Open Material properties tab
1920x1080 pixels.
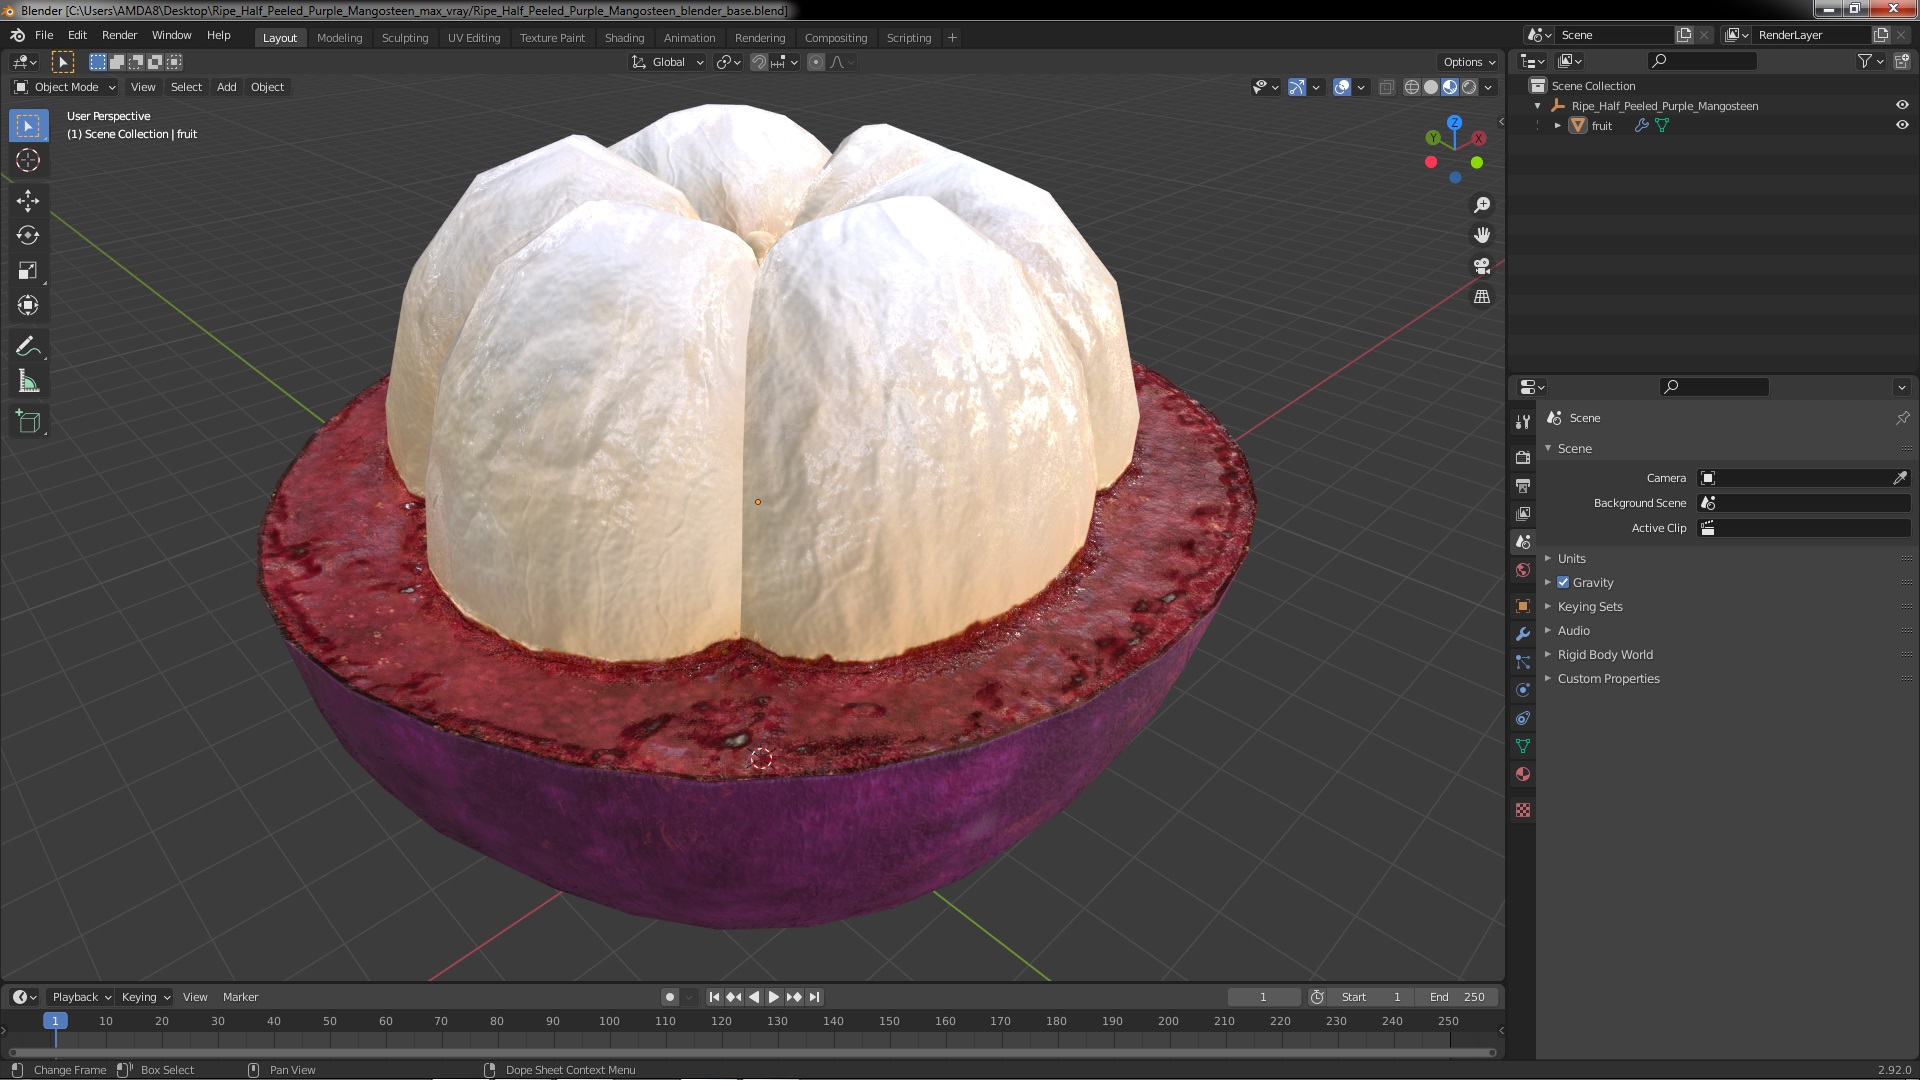point(1523,774)
